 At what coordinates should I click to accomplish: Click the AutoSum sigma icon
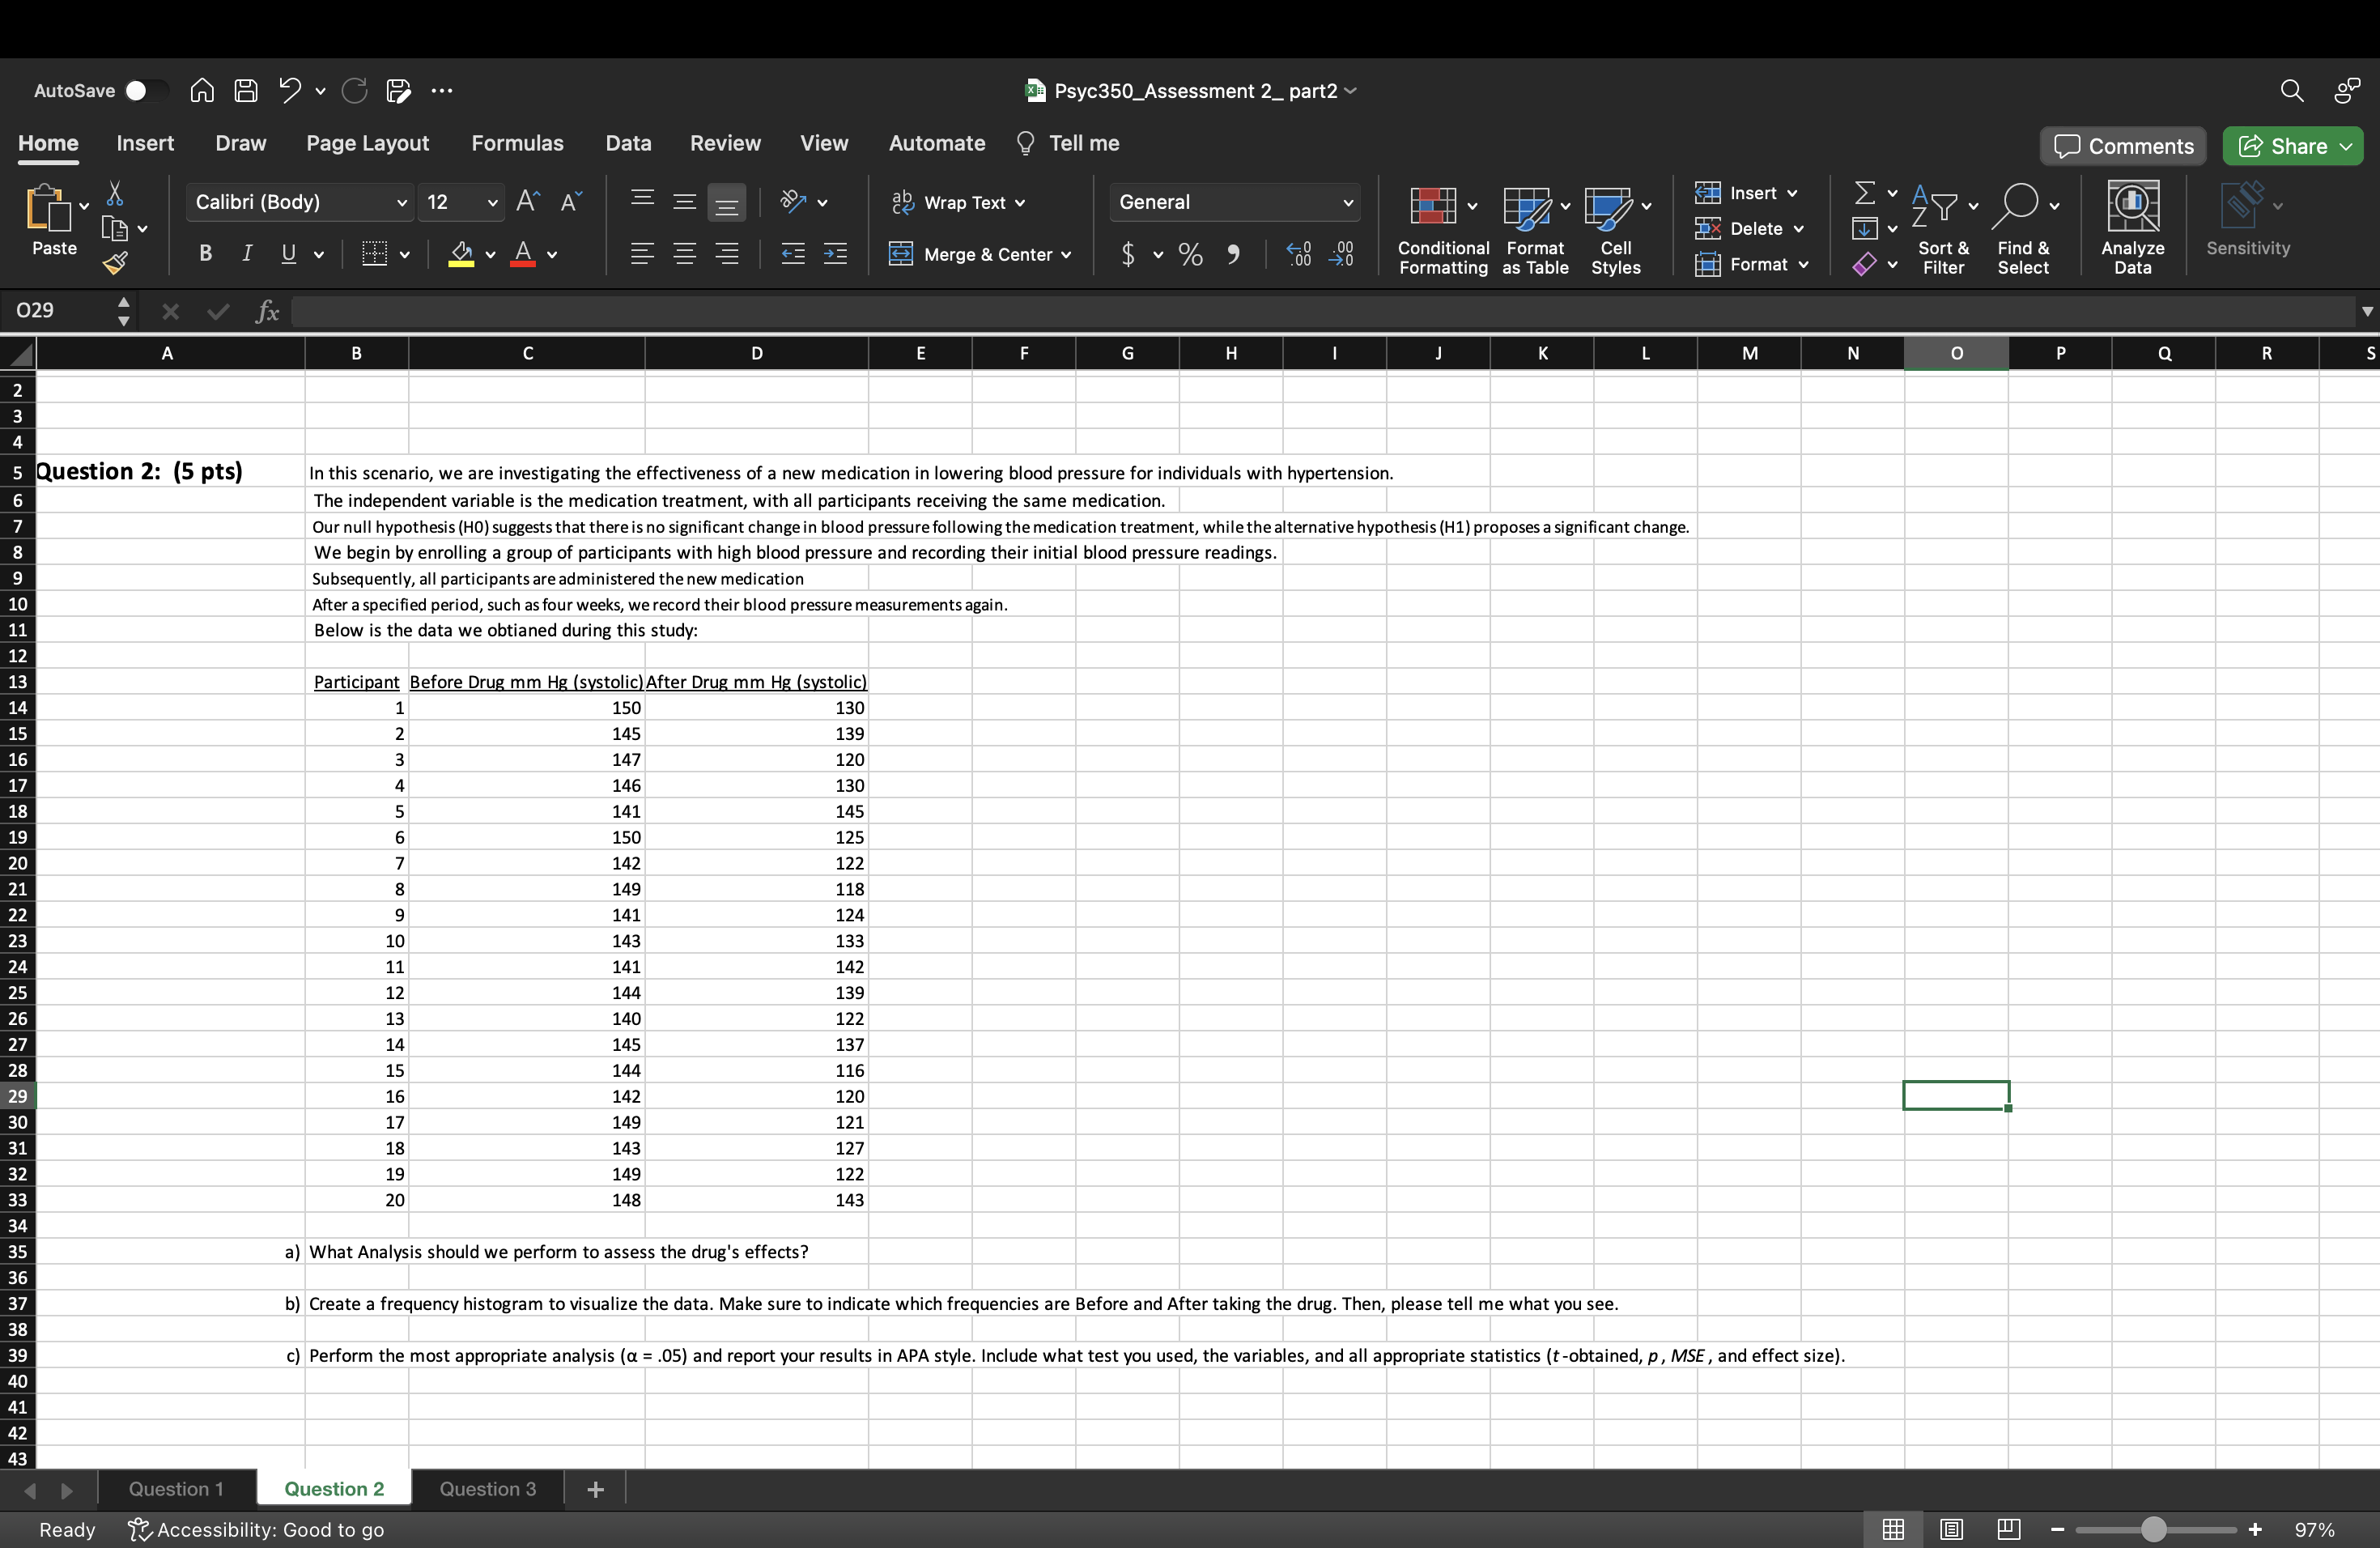coord(1864,192)
